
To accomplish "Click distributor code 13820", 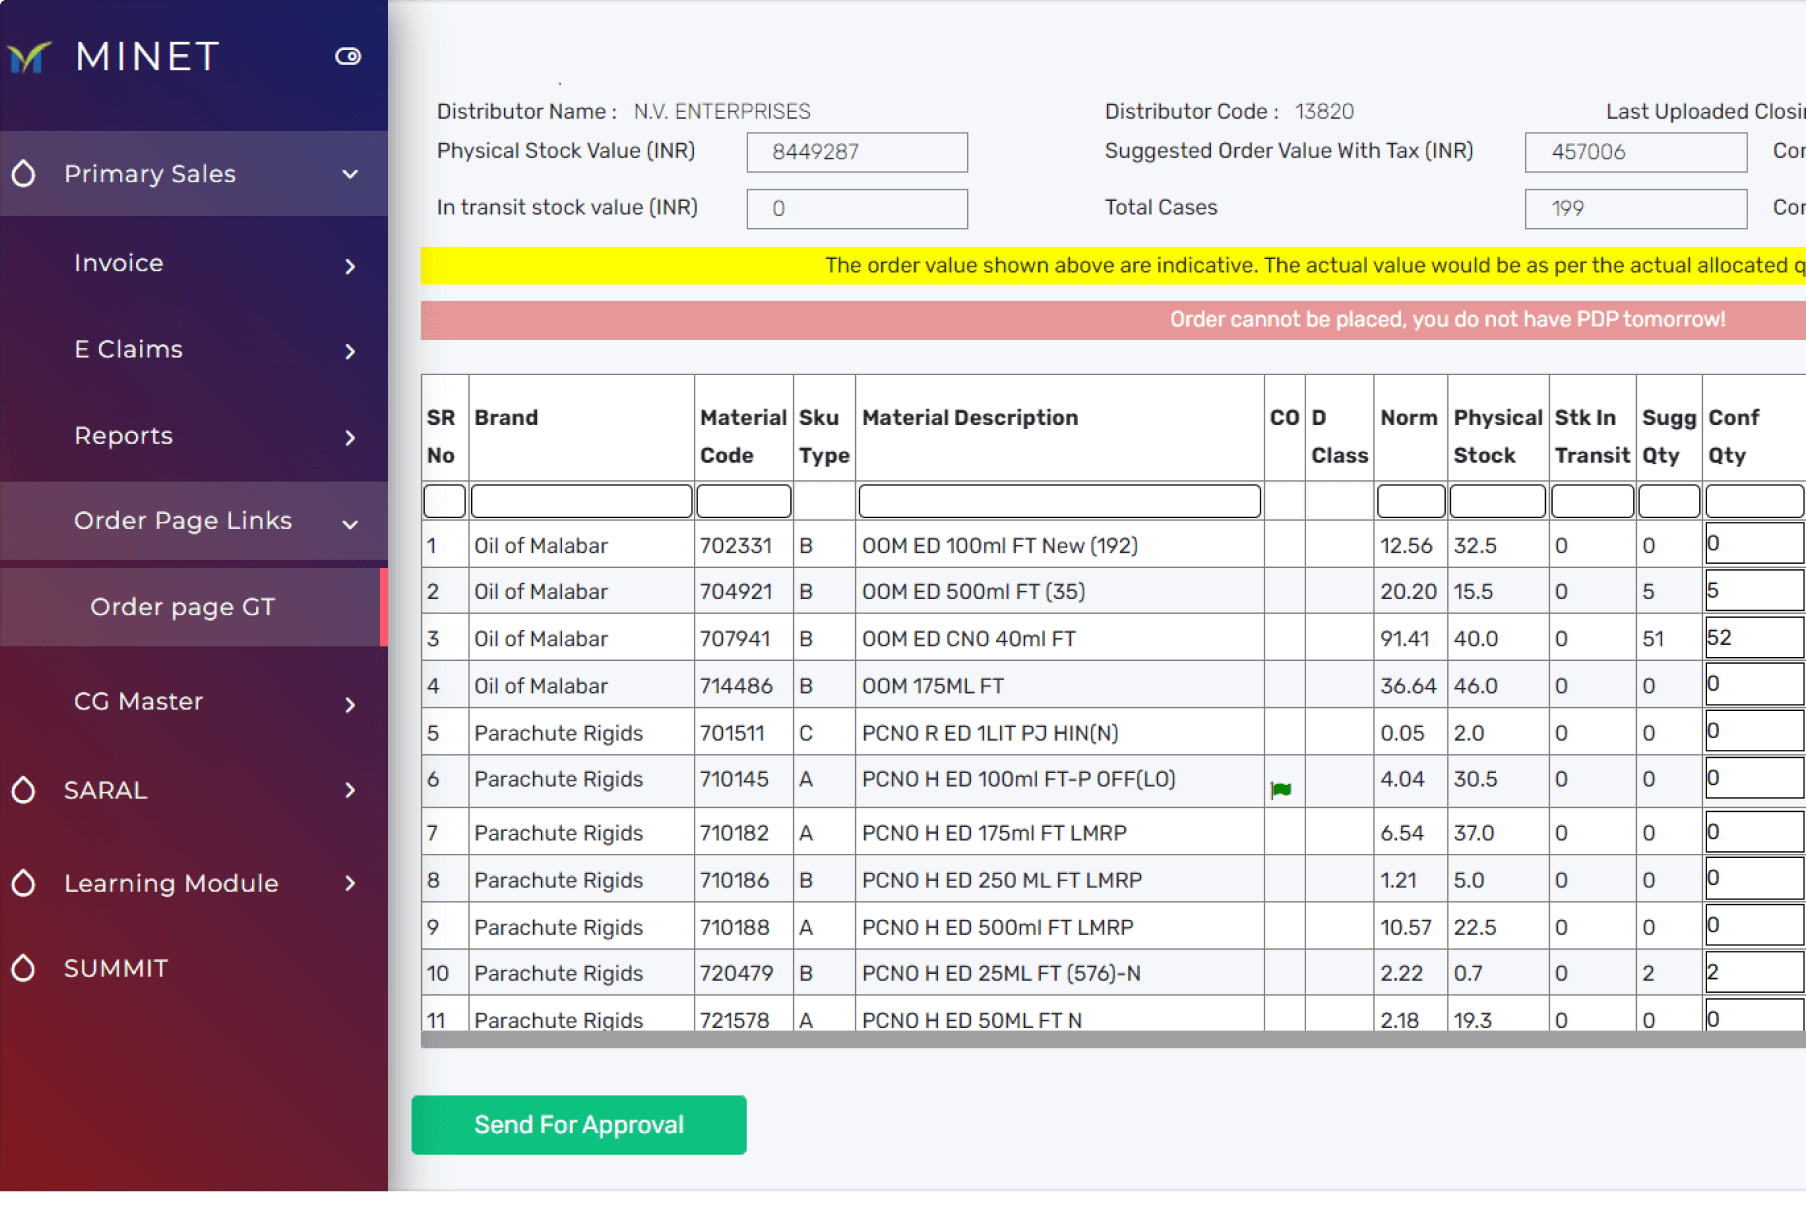I will (1324, 111).
